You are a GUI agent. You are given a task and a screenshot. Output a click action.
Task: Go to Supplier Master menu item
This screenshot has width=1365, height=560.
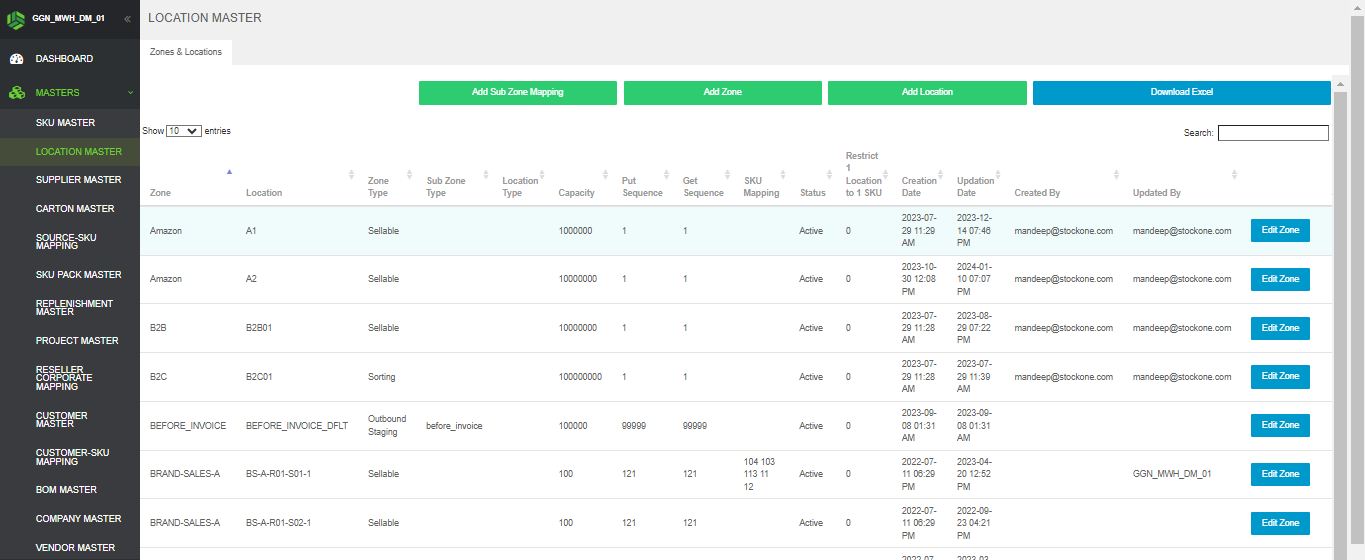78,180
